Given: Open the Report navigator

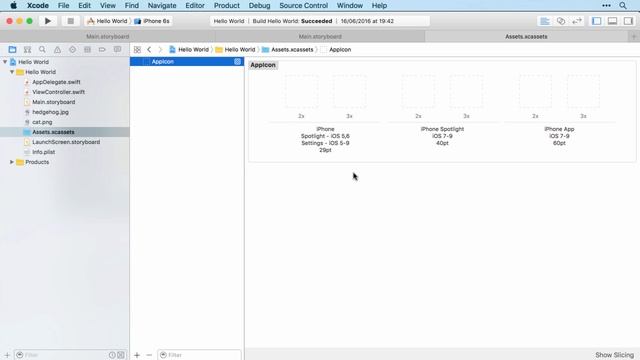Looking at the screenshot, I should pos(117,49).
